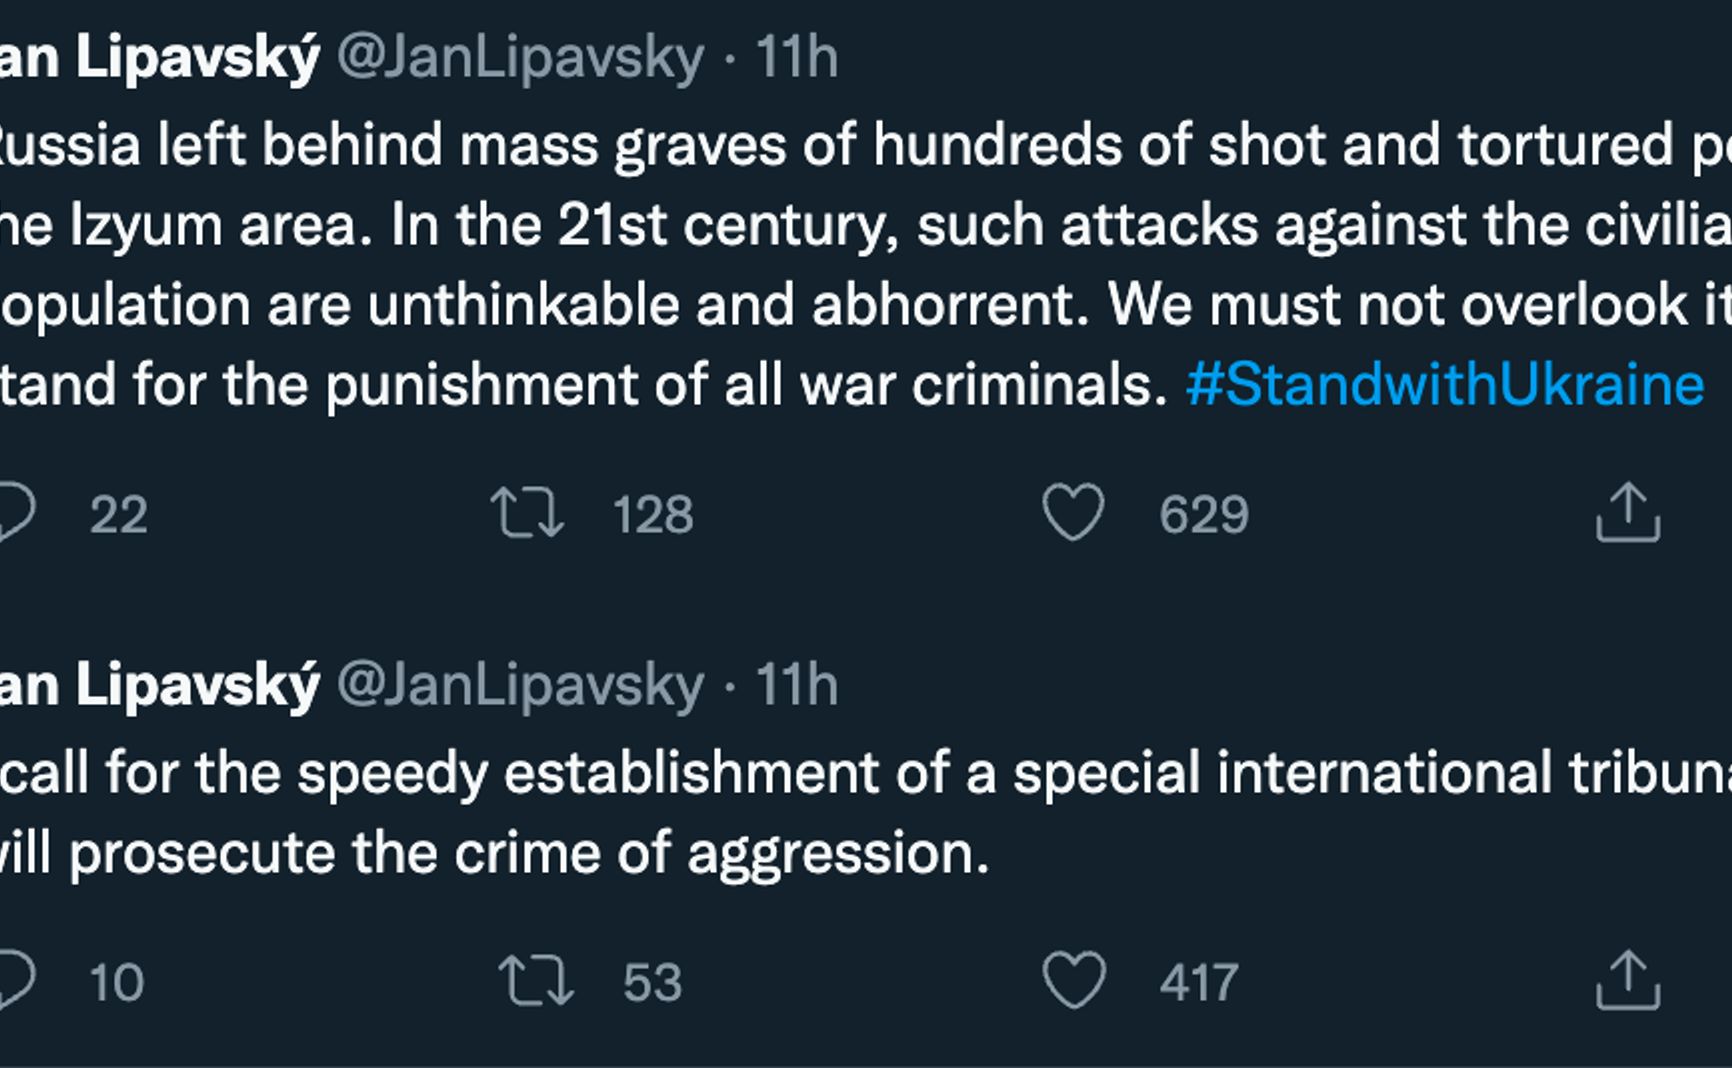Open the 11h timestamp on the Izyum tweet
The image size is (1732, 1068).
796,57
